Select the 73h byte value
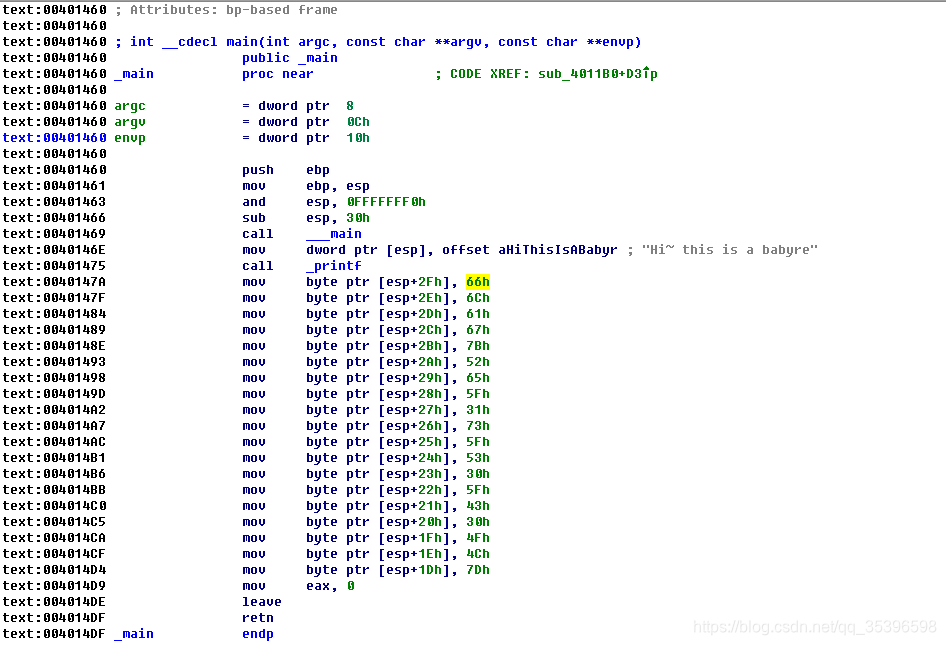Image resolution: width=946 pixels, height=645 pixels. point(477,426)
